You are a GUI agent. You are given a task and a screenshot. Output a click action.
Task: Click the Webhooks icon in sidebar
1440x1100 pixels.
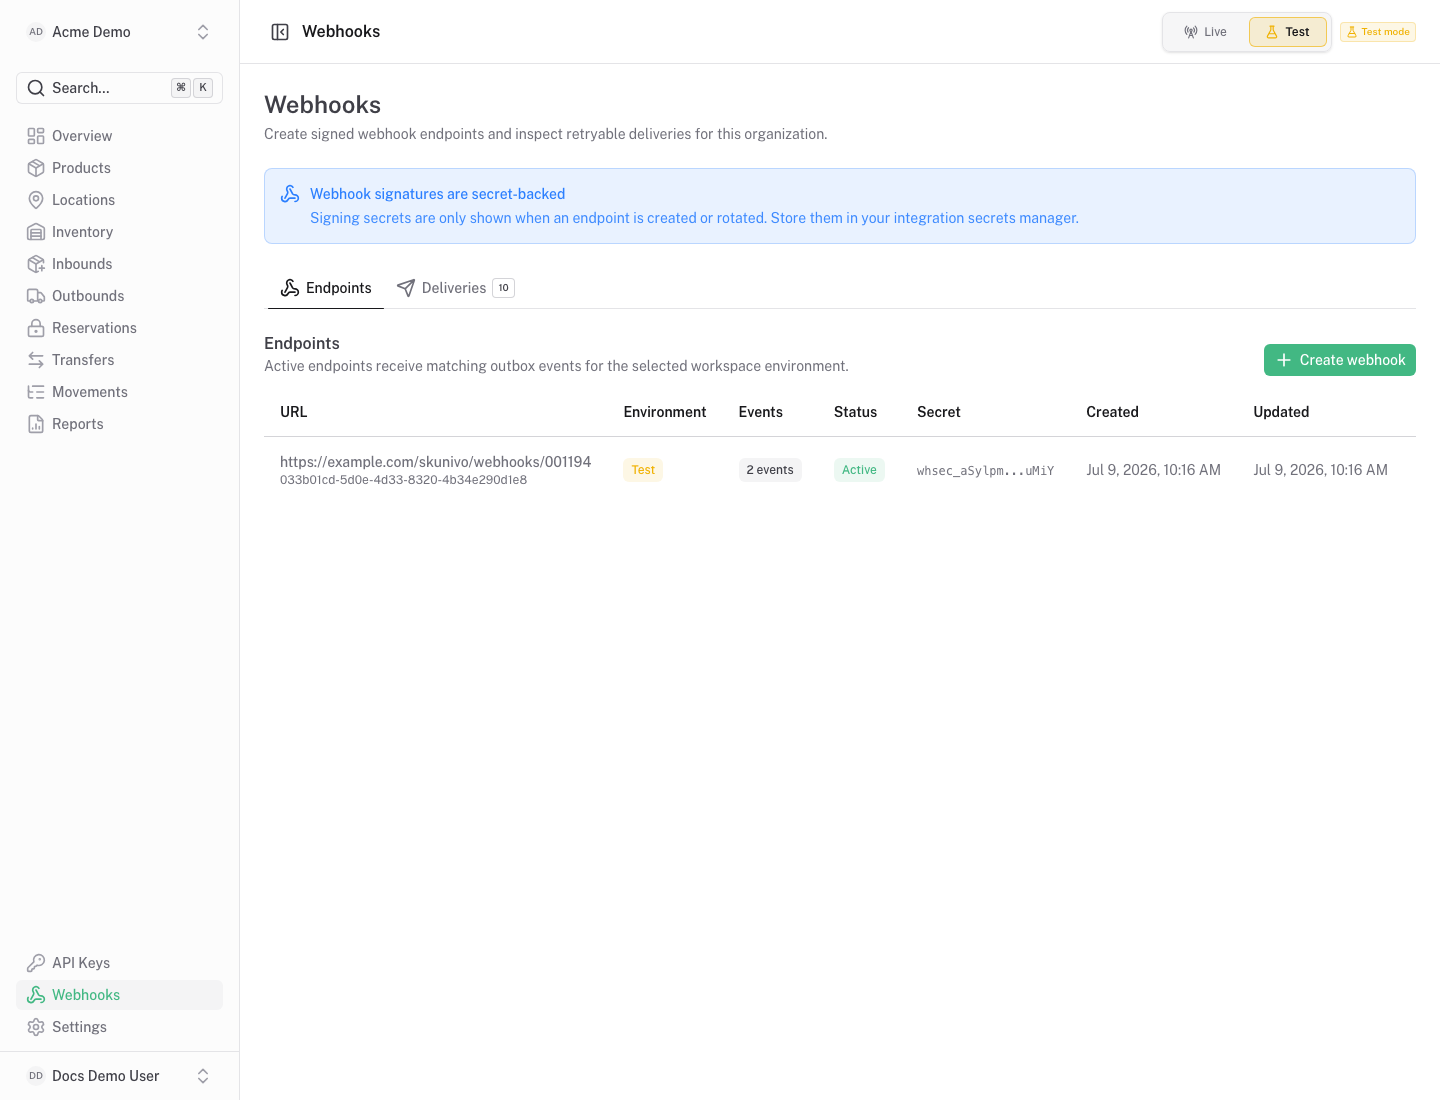pos(36,995)
